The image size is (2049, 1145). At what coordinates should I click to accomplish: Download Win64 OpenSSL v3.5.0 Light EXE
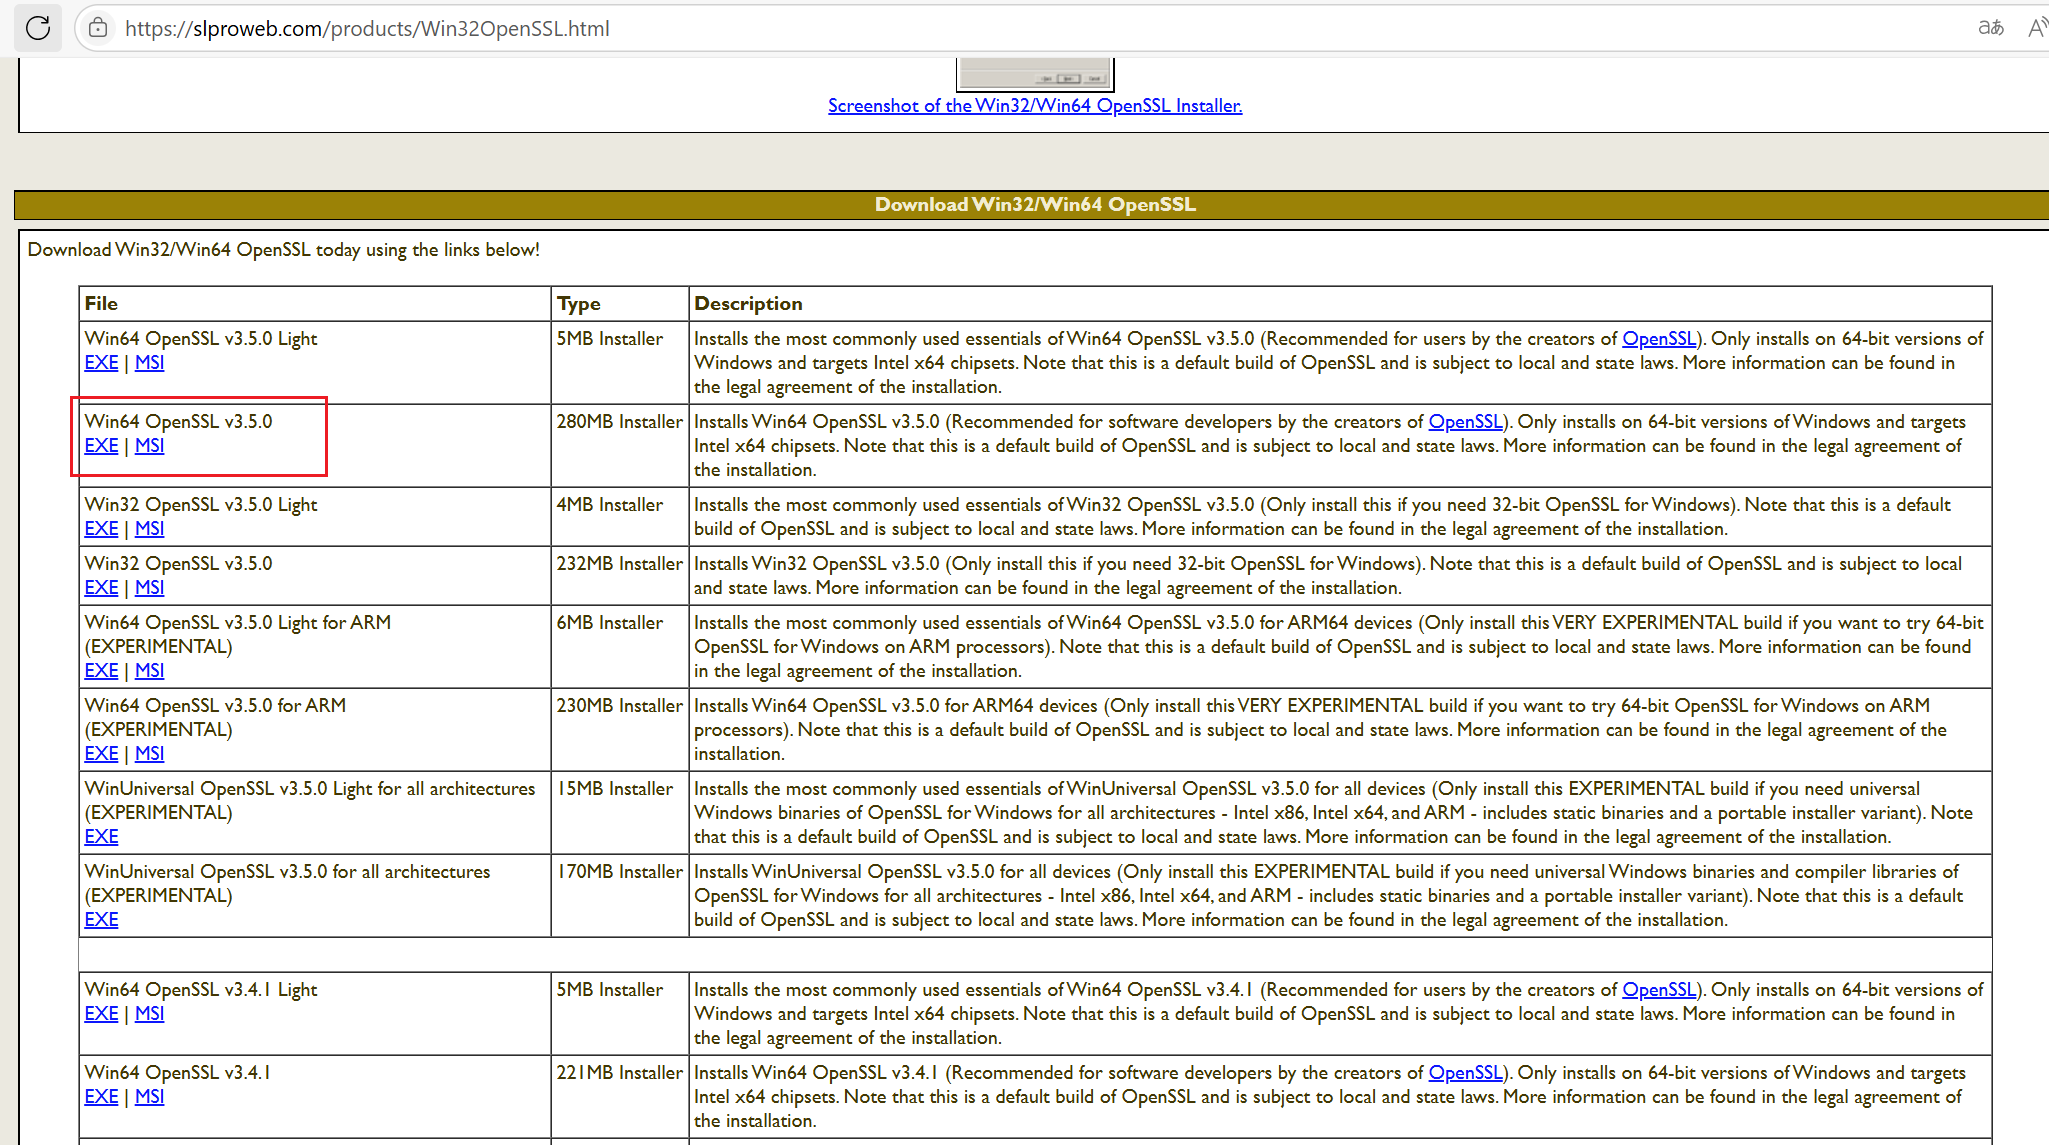[x=101, y=363]
